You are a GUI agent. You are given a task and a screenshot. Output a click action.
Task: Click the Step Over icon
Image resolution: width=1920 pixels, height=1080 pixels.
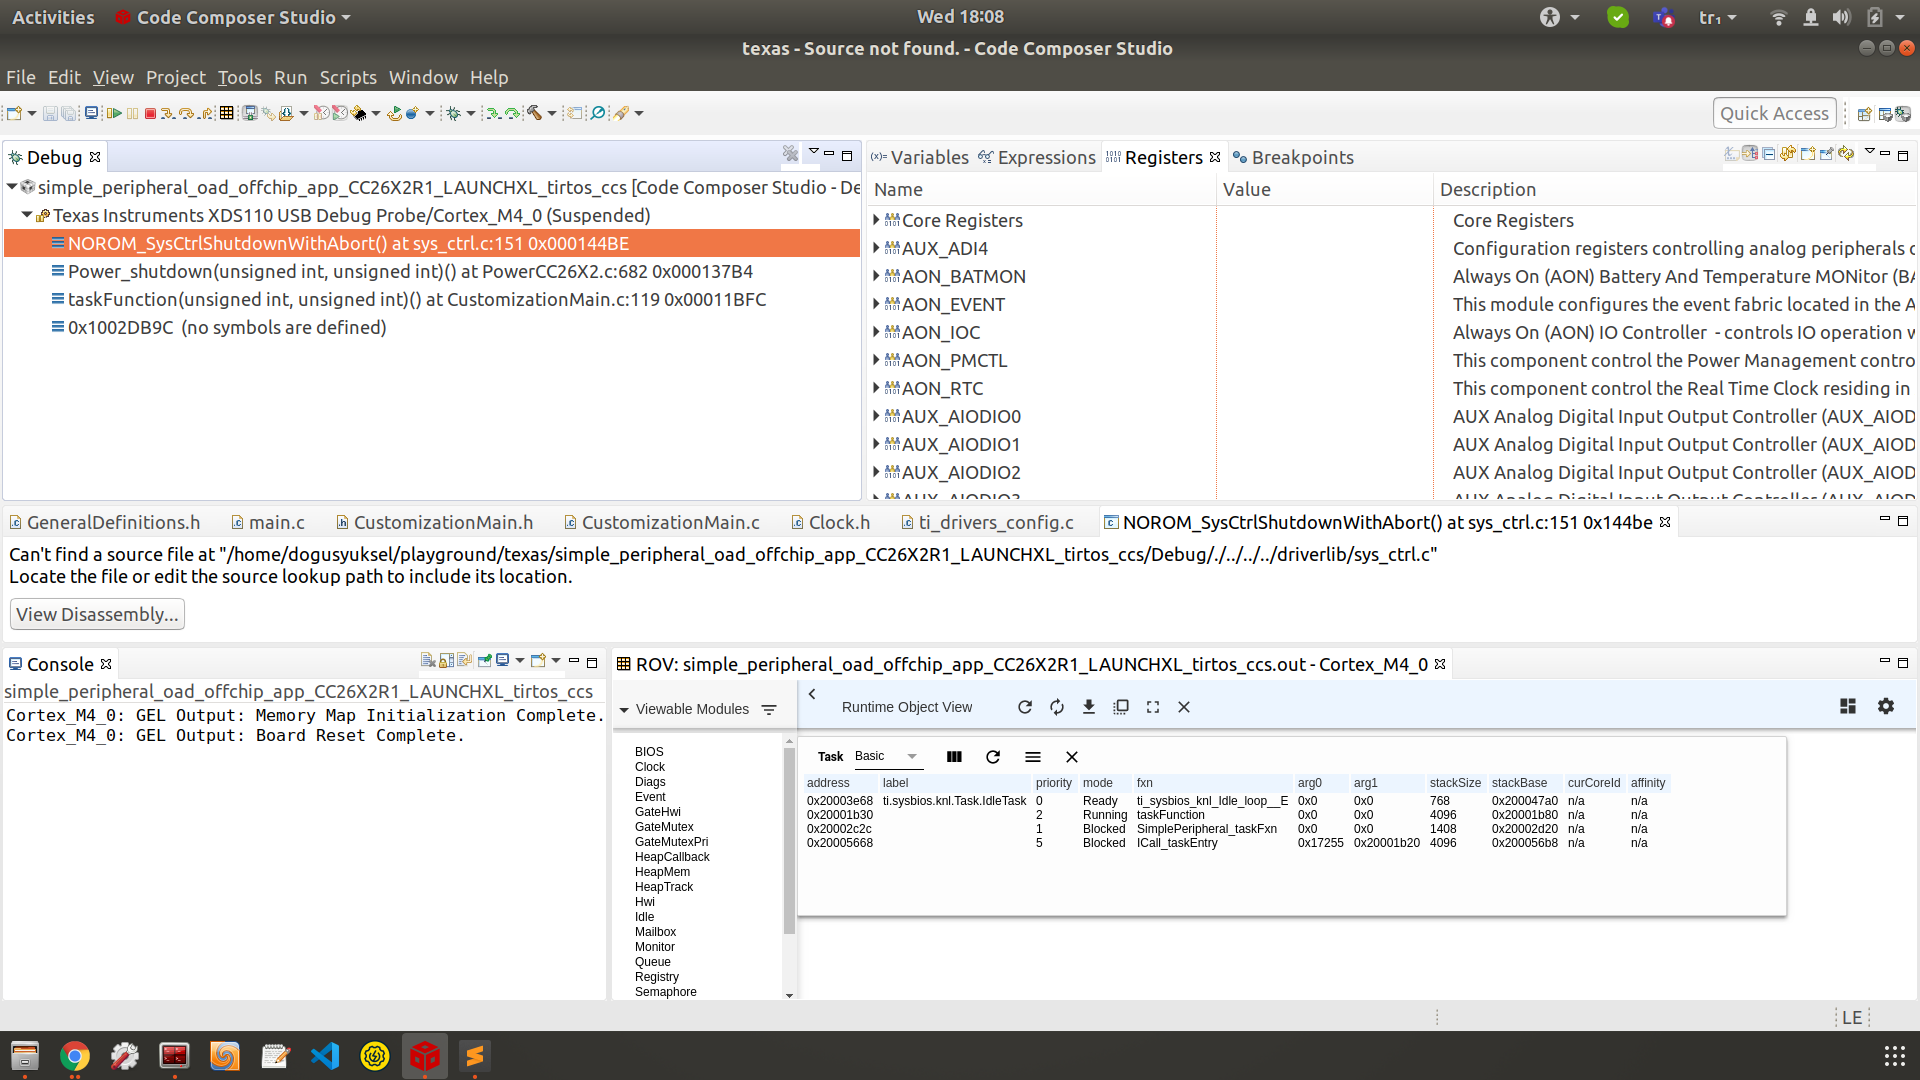click(x=186, y=113)
